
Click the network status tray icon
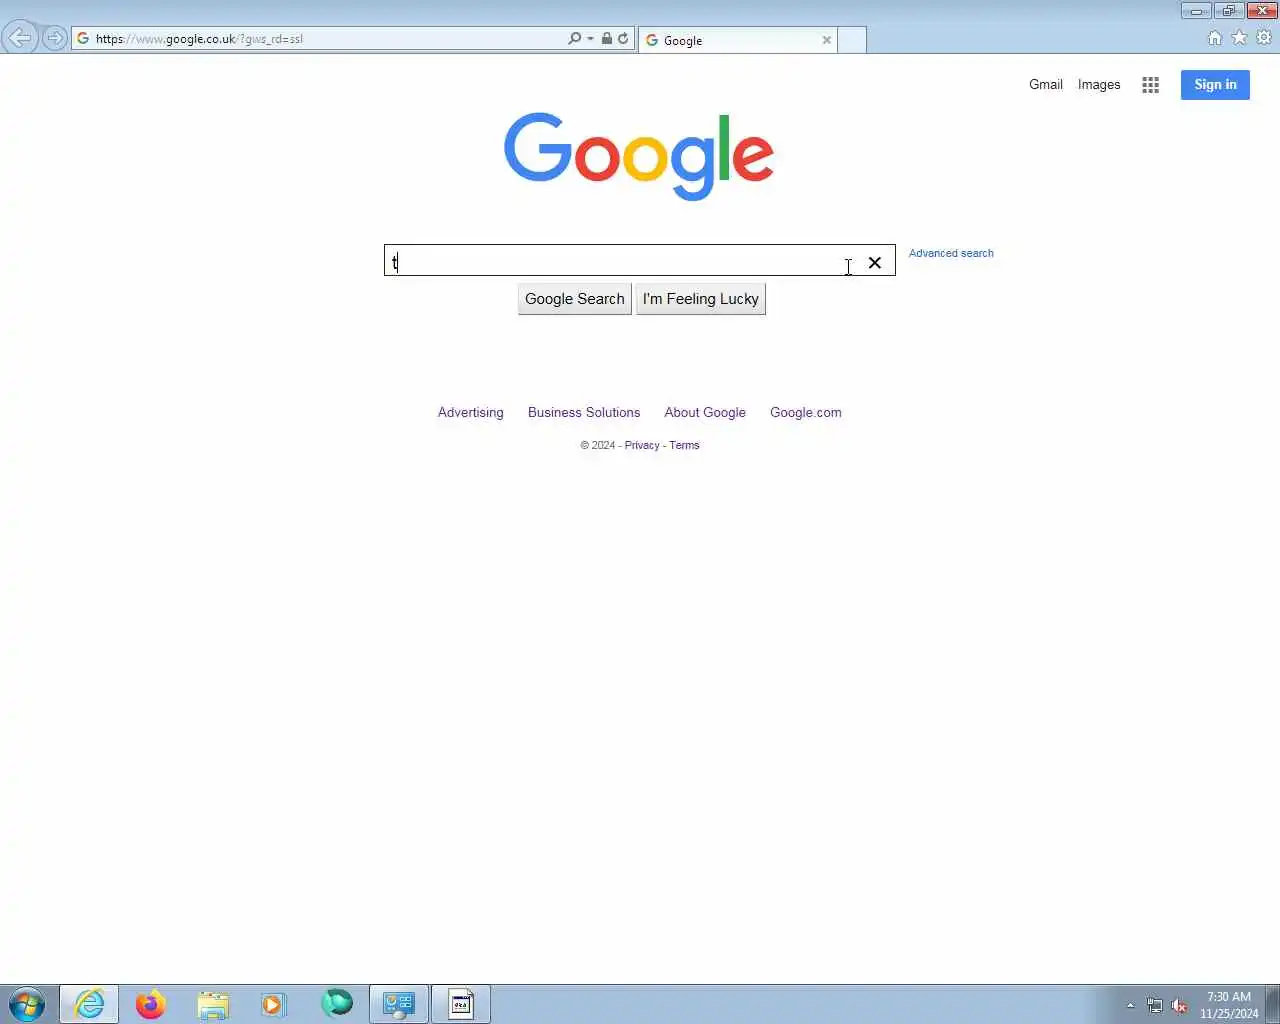point(1155,1005)
